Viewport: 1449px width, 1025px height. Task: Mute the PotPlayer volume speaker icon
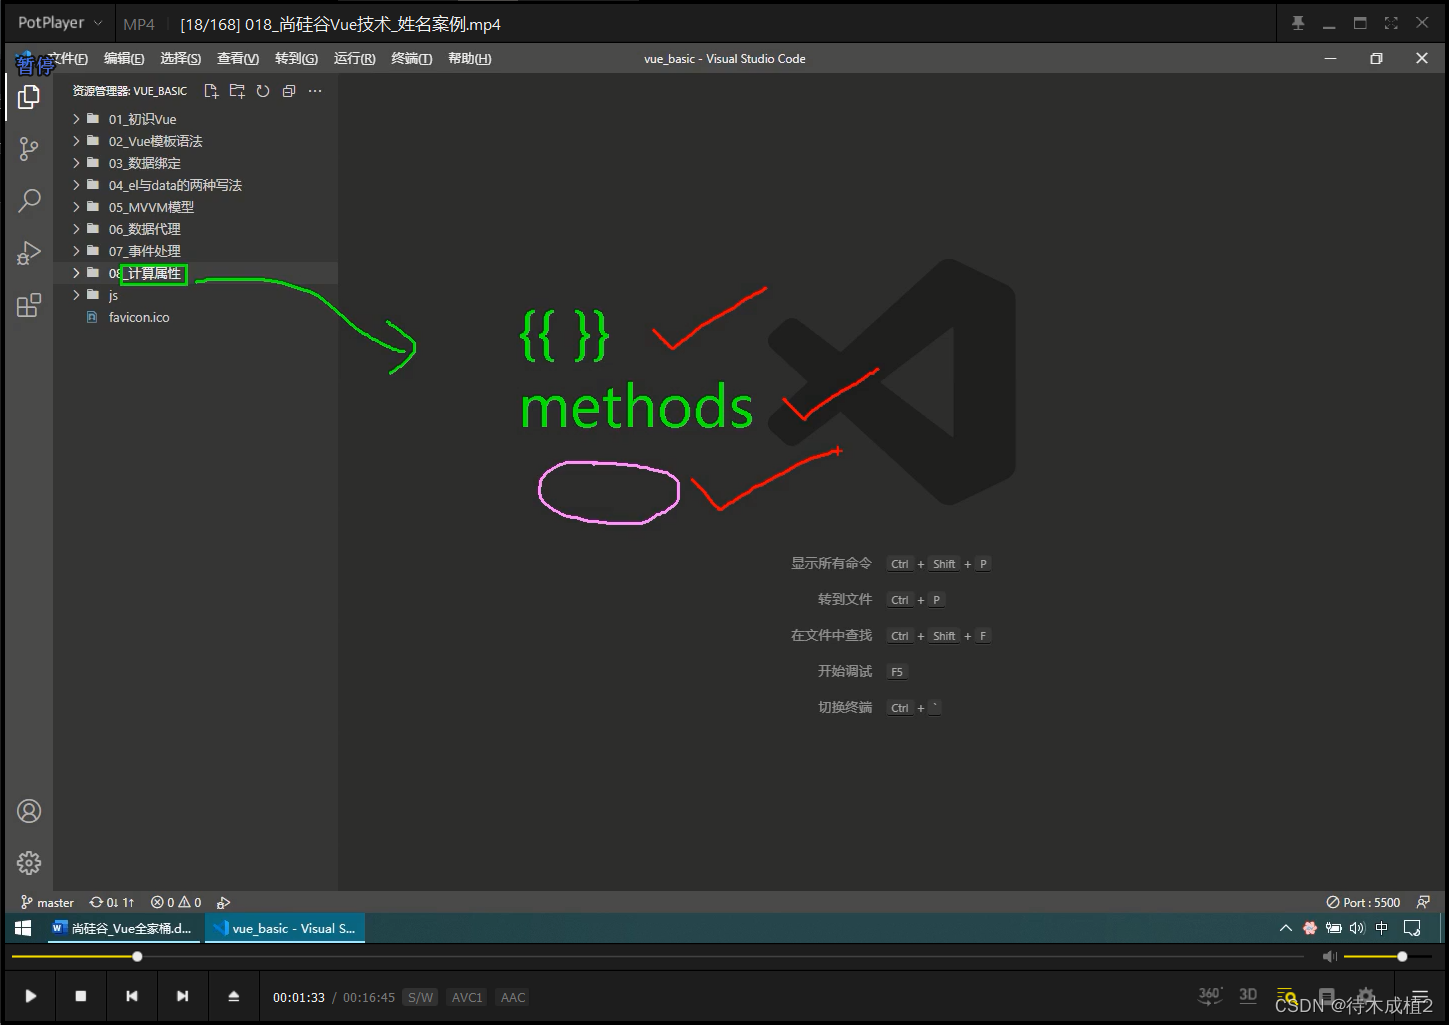[1329, 957]
